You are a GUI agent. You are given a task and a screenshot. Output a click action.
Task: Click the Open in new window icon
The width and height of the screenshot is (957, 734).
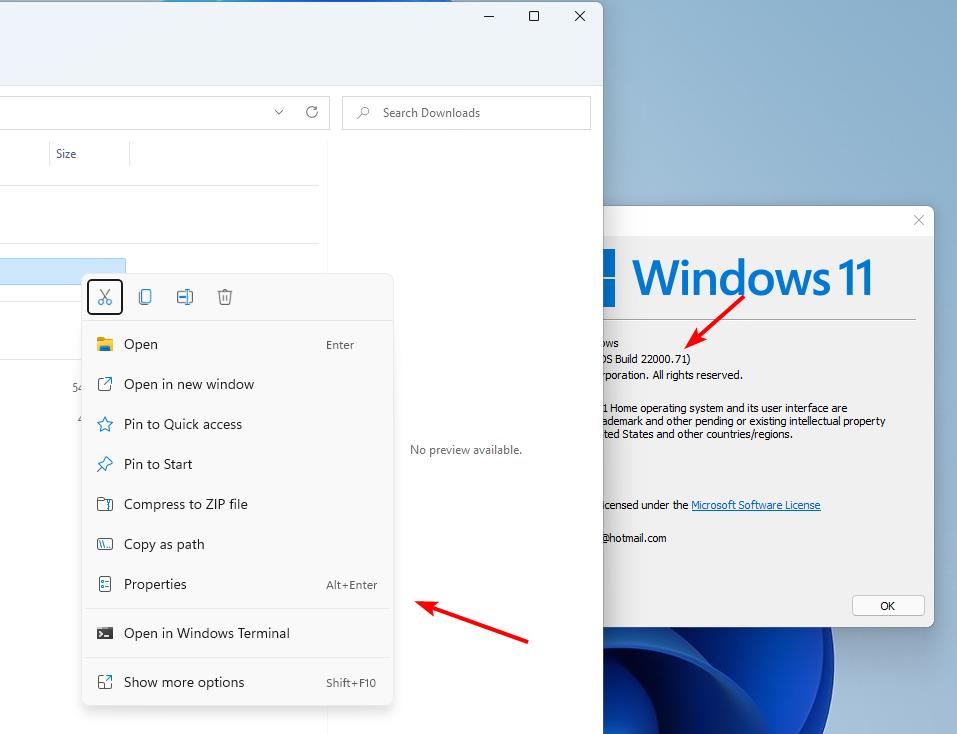click(105, 384)
